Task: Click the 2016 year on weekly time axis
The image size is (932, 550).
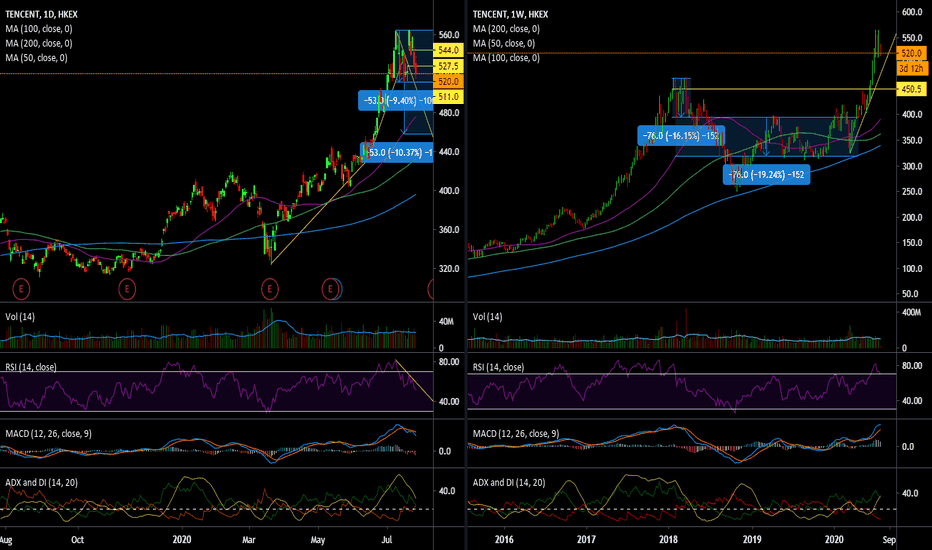Action: pyautogui.click(x=504, y=540)
